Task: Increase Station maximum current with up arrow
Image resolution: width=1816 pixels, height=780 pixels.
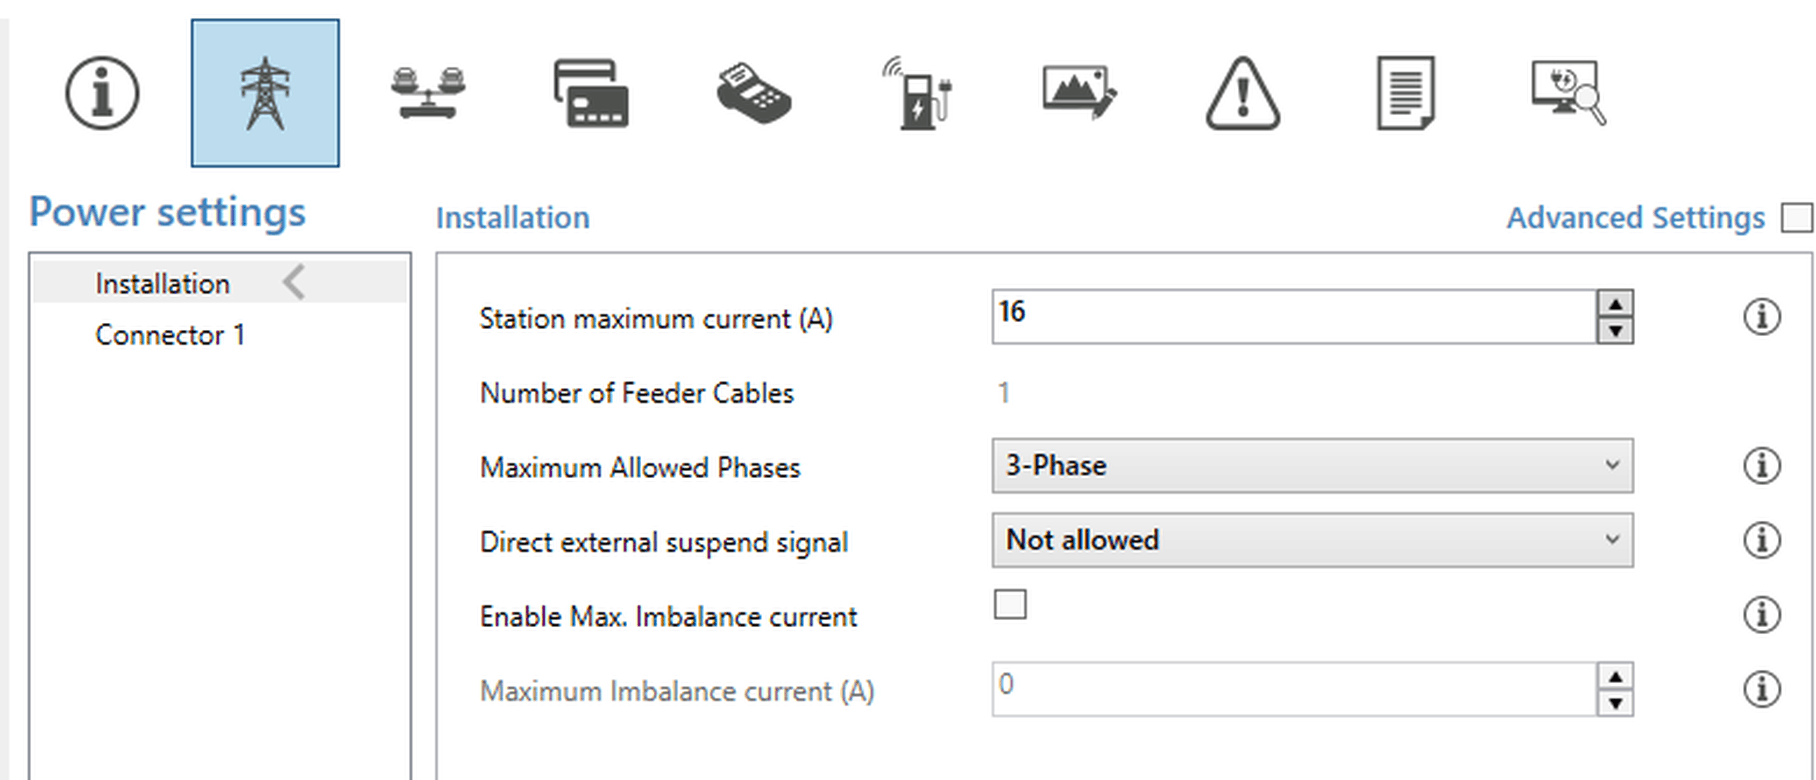Action: pyautogui.click(x=1615, y=304)
